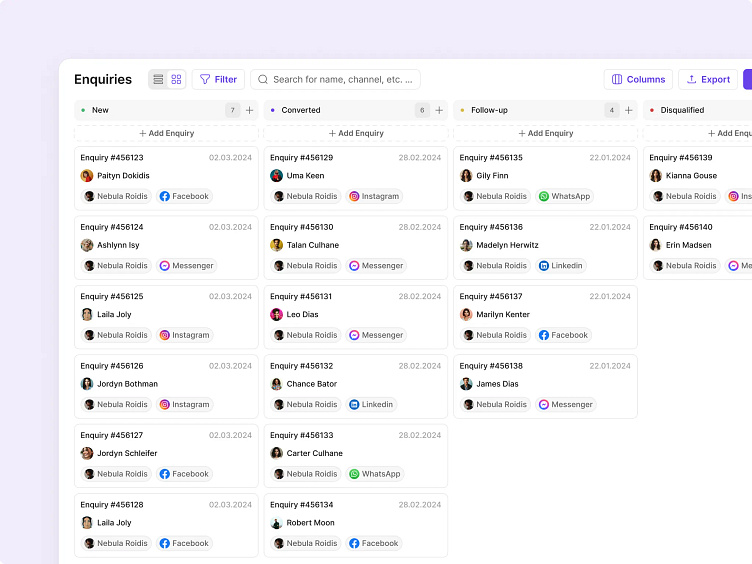Viewport: 752px width, 564px height.
Task: Click Nebula Roidis tag on Enquiry #456135
Action: [x=495, y=196]
